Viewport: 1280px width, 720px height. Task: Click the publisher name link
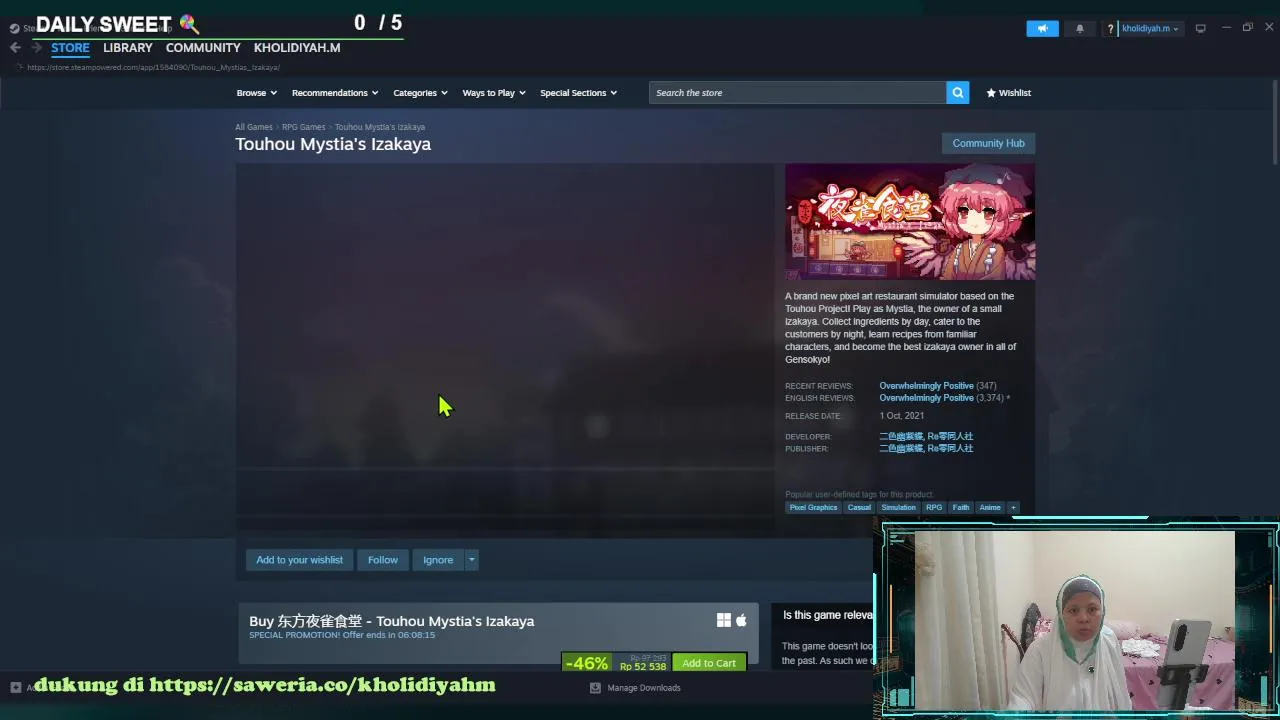926,448
